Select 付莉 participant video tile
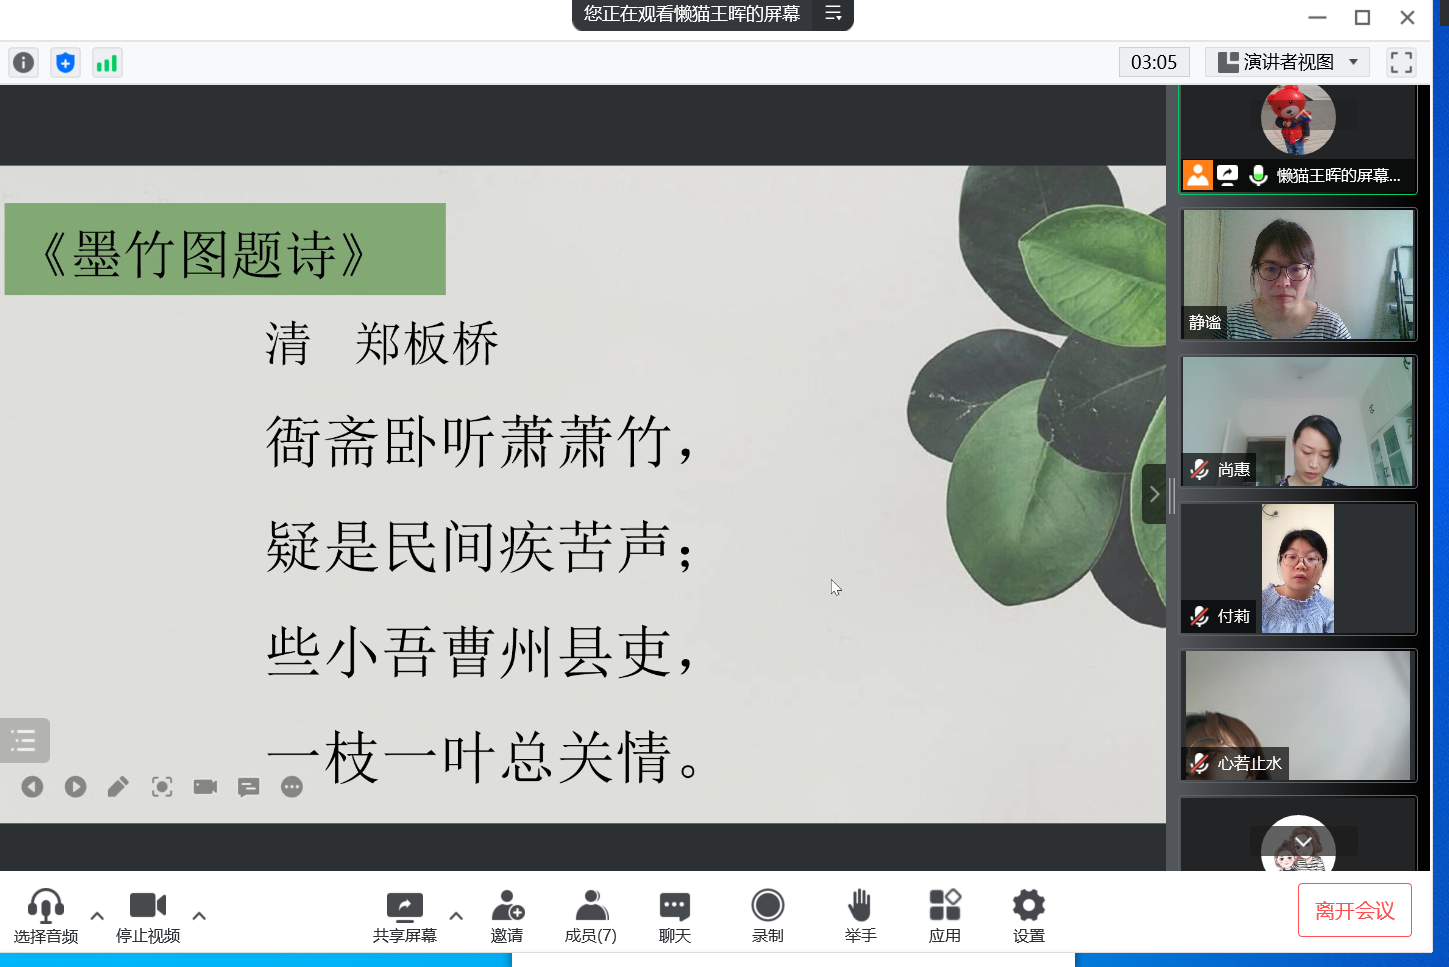Screen dimensions: 1449x967 click(x=1298, y=568)
